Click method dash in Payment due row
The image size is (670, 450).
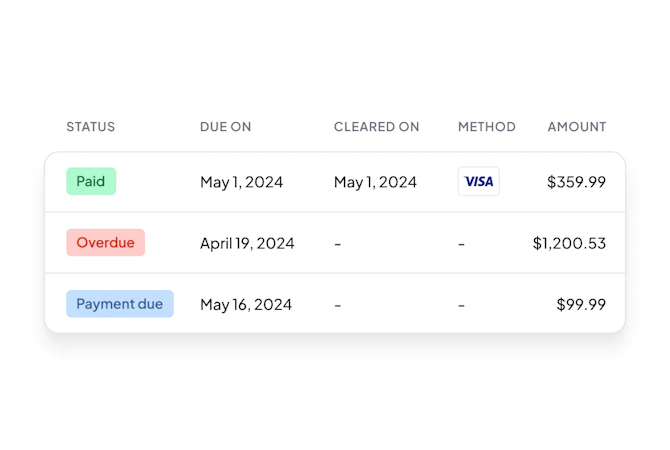[461, 304]
